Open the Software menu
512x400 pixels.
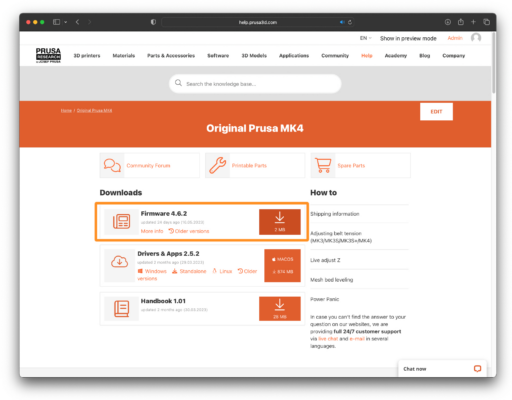point(218,56)
